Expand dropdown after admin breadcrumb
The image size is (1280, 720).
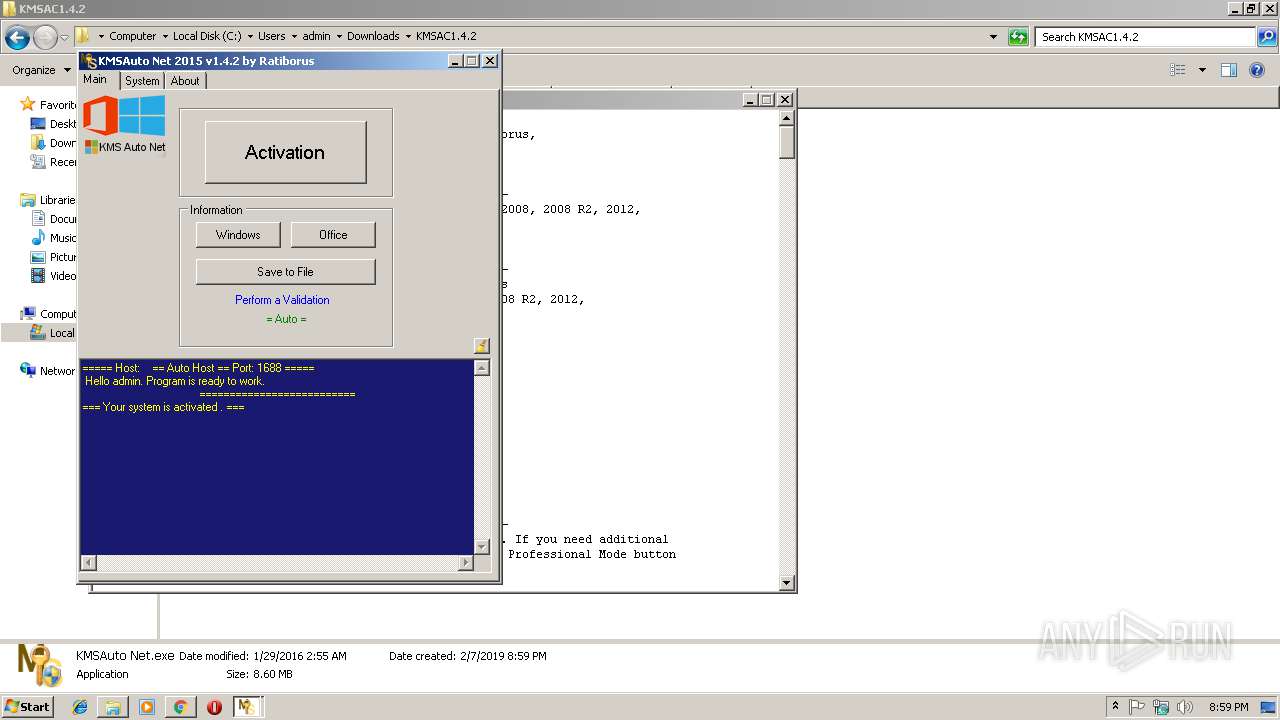tap(339, 36)
